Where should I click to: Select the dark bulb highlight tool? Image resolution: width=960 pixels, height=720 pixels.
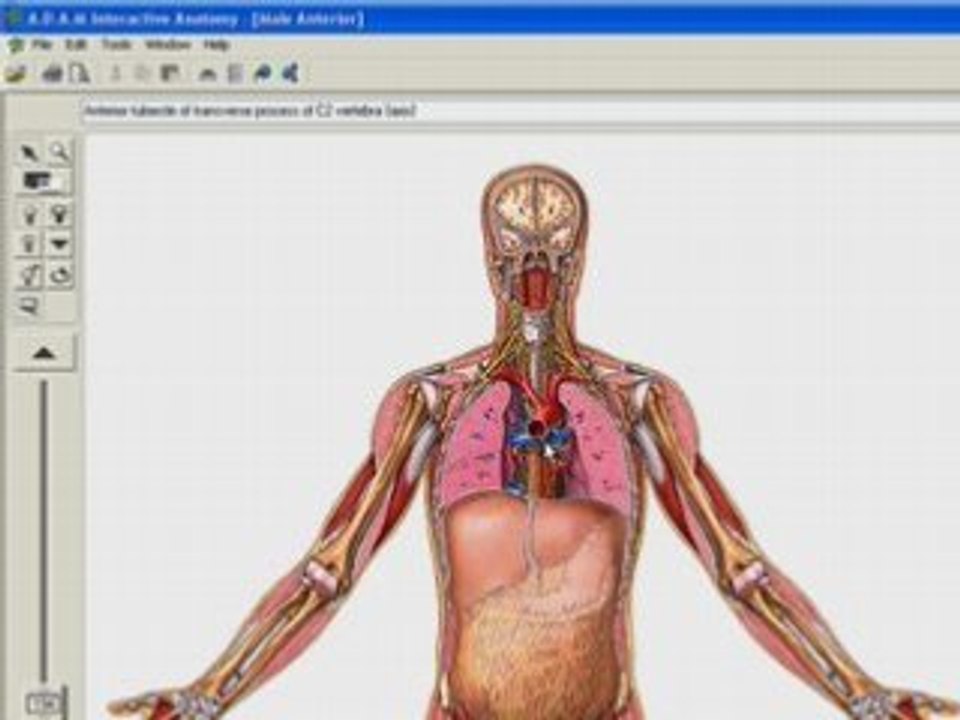[59, 214]
